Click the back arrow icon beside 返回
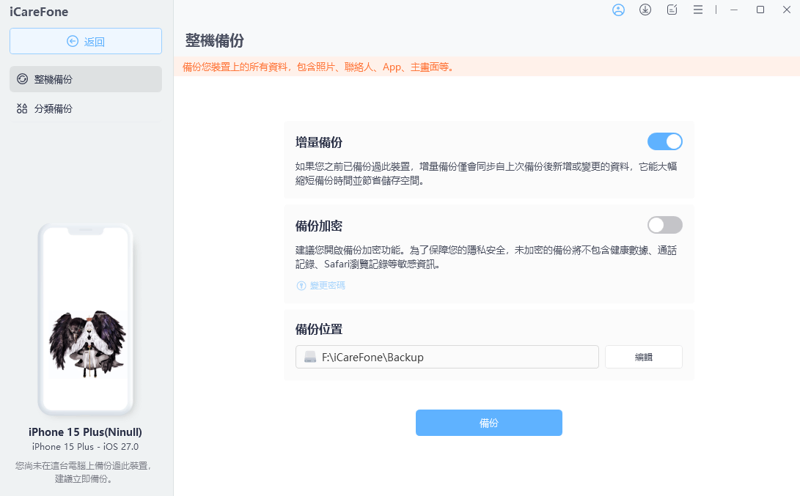This screenshot has width=800, height=496. click(72, 41)
